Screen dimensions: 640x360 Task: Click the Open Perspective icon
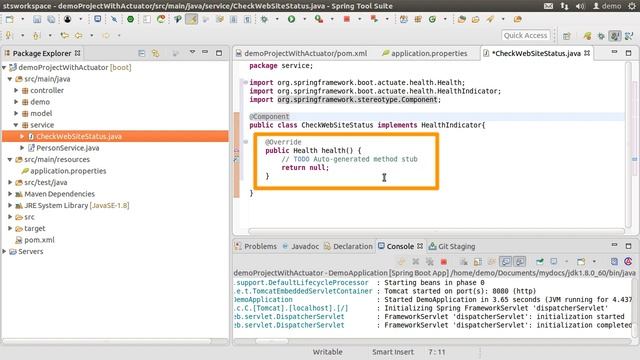click(x=567, y=36)
